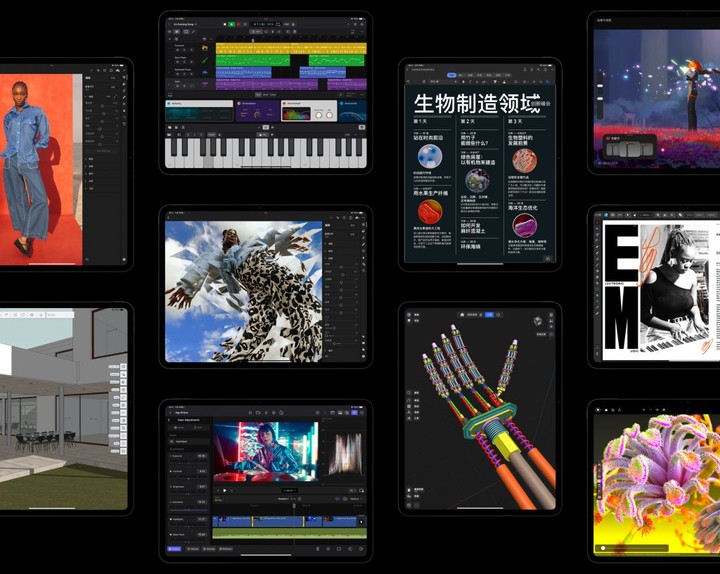
Task: Select the blue highlighted mode button above 3D hand
Action: 490,314
